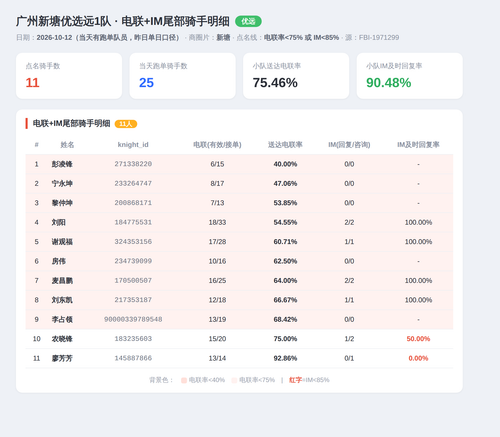Click the 电联率<75% legend color swatch
Image resolution: width=500 pixels, height=437 pixels.
click(234, 380)
